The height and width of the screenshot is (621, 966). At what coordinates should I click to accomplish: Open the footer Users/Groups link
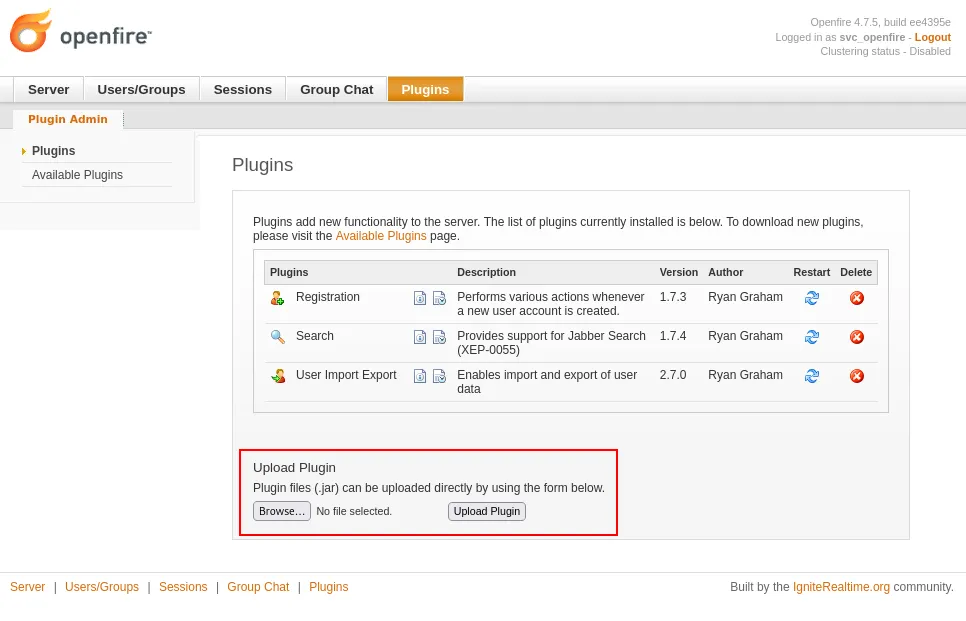tap(102, 587)
